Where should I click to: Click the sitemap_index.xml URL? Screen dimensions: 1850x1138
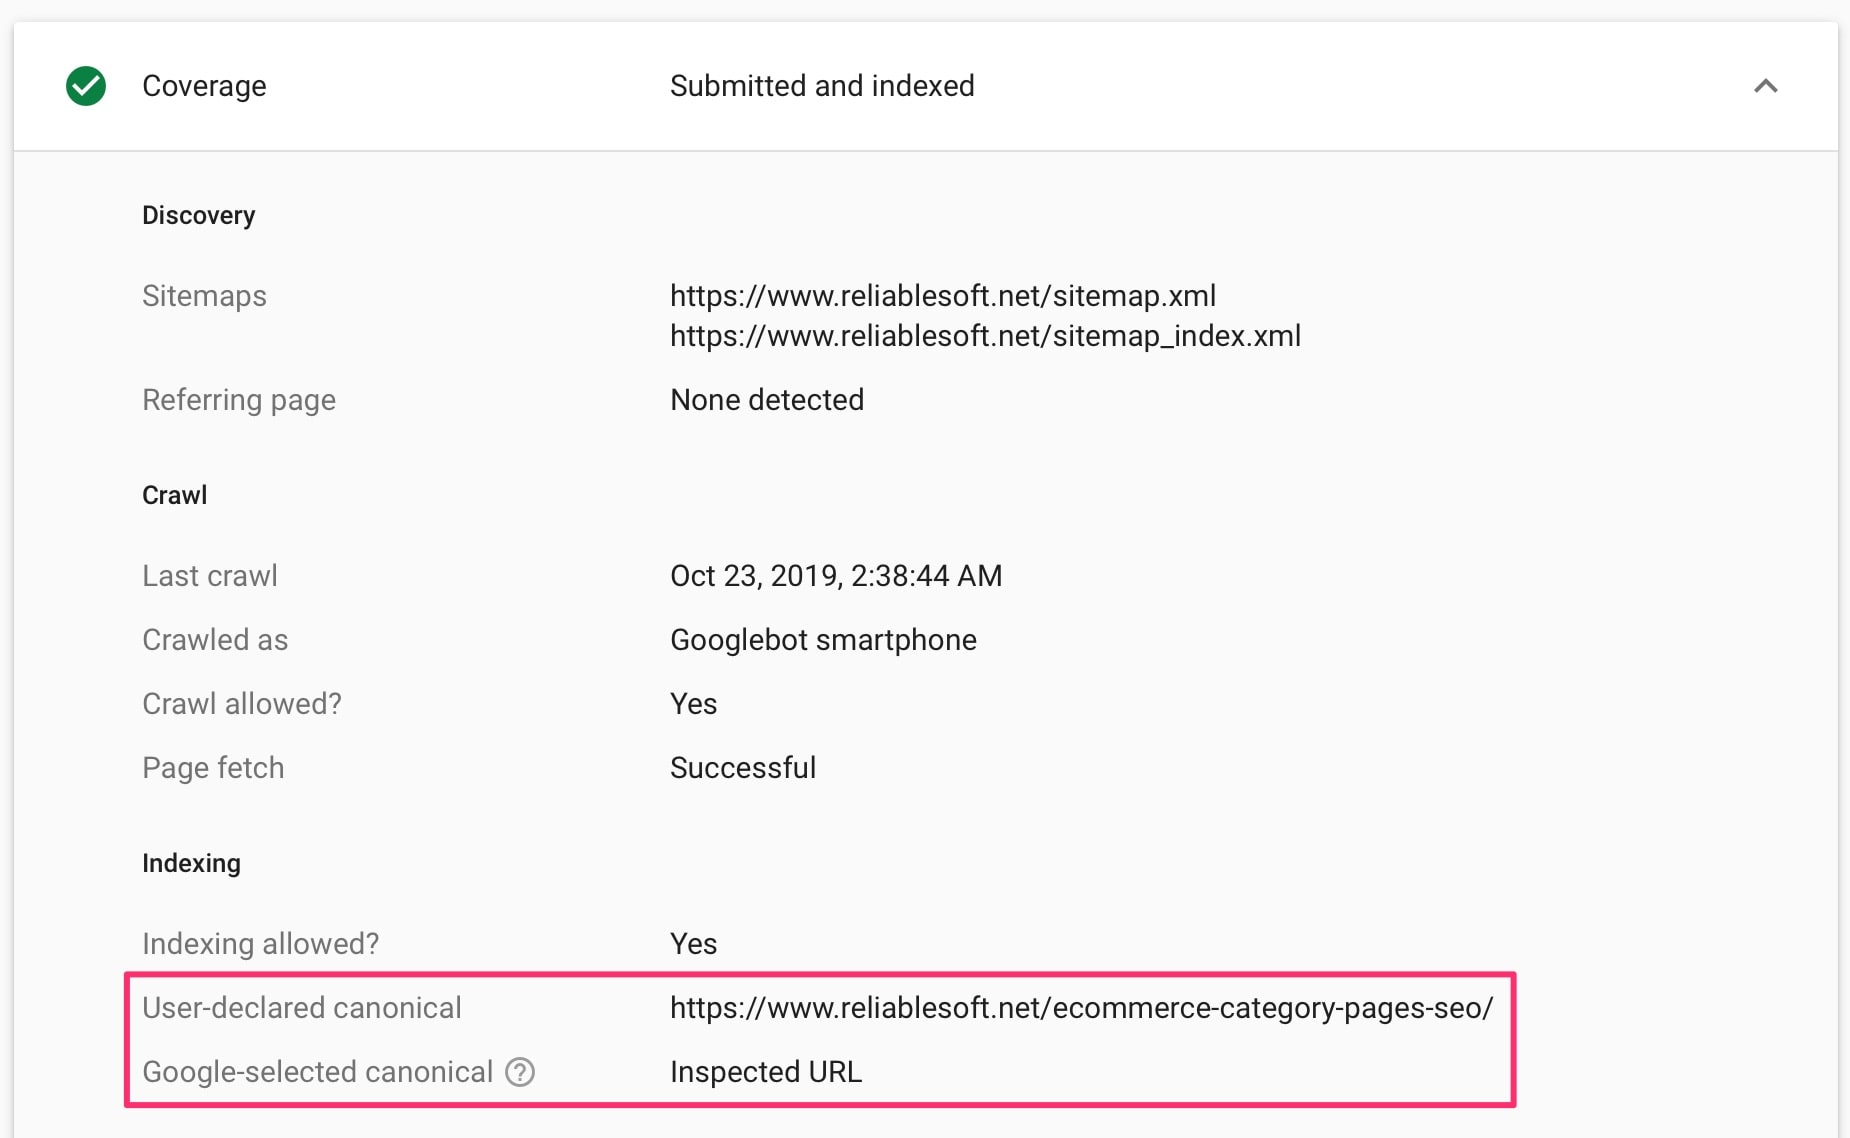tap(984, 336)
